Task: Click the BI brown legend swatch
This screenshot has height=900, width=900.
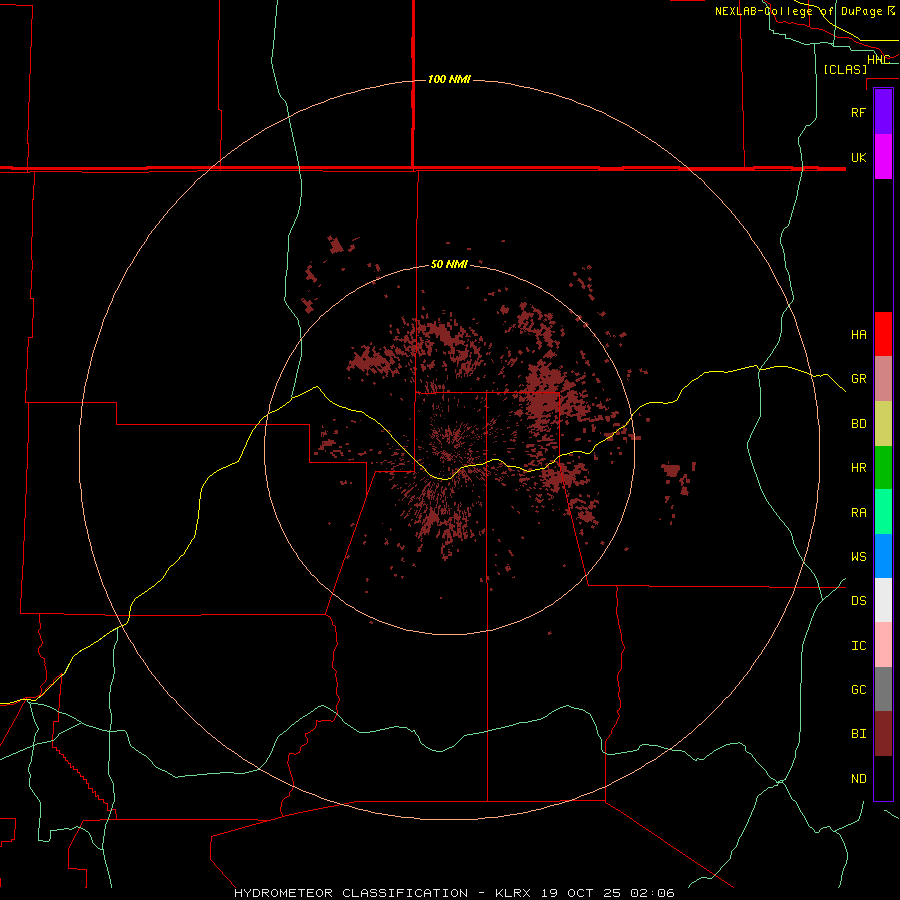Action: [883, 734]
